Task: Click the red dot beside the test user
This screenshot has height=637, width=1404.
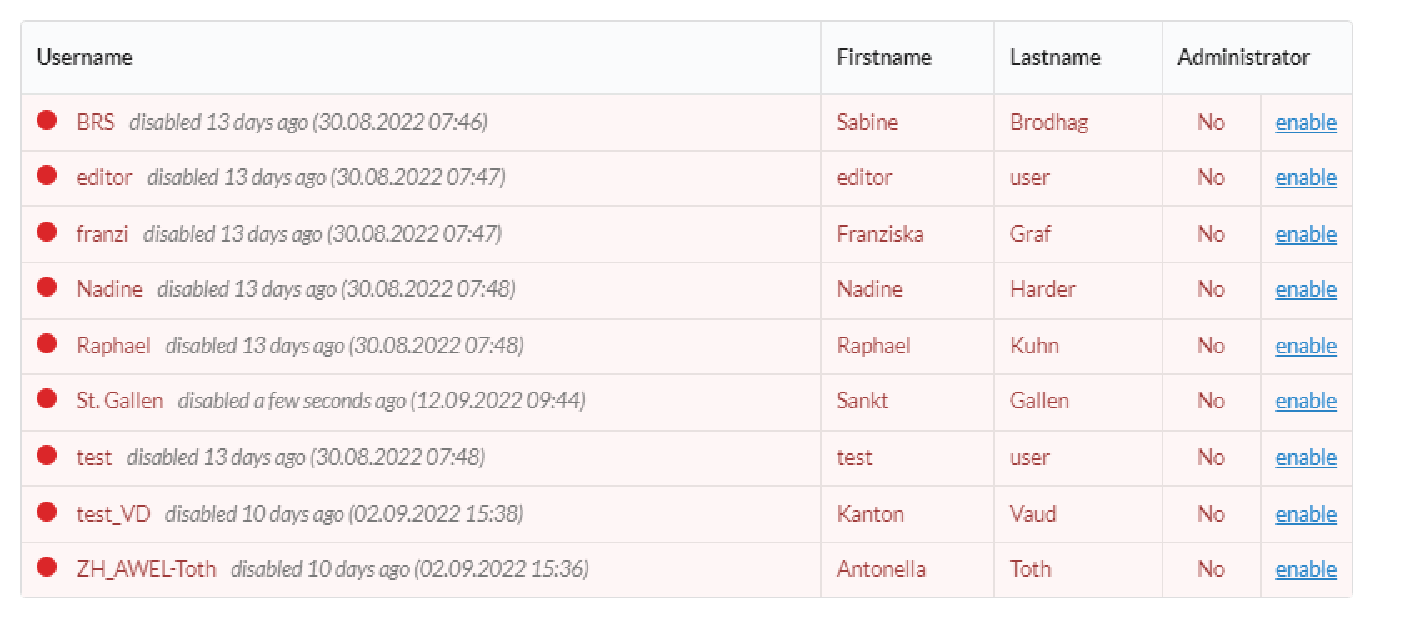Action: pos(46,456)
